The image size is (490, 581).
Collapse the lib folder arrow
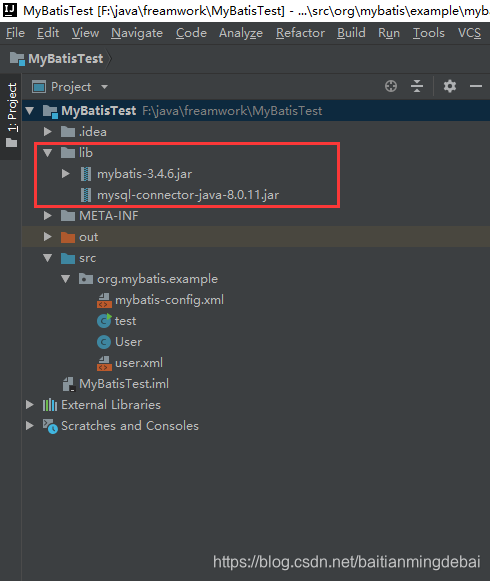click(47, 153)
